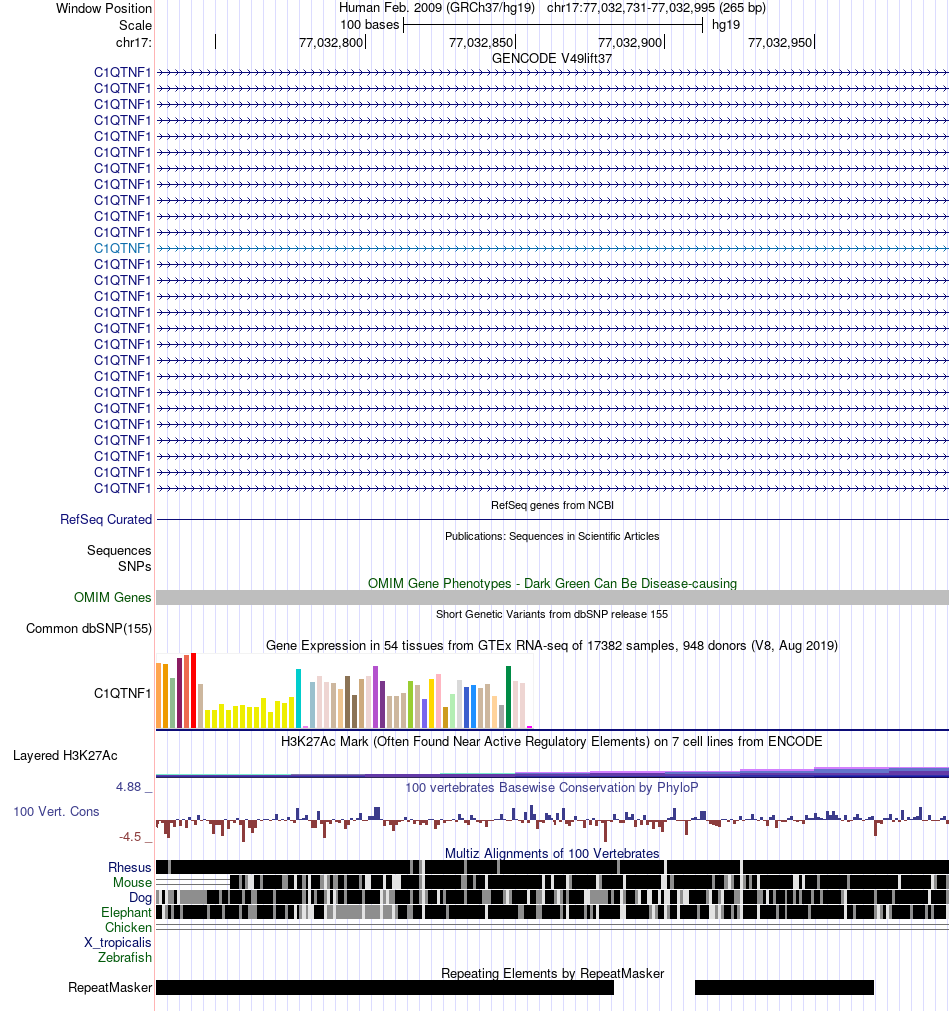Screen dimensions: 950x1011
Task: Open 'Short Genetic Variants from dbSNP release 155'
Action: point(552,614)
